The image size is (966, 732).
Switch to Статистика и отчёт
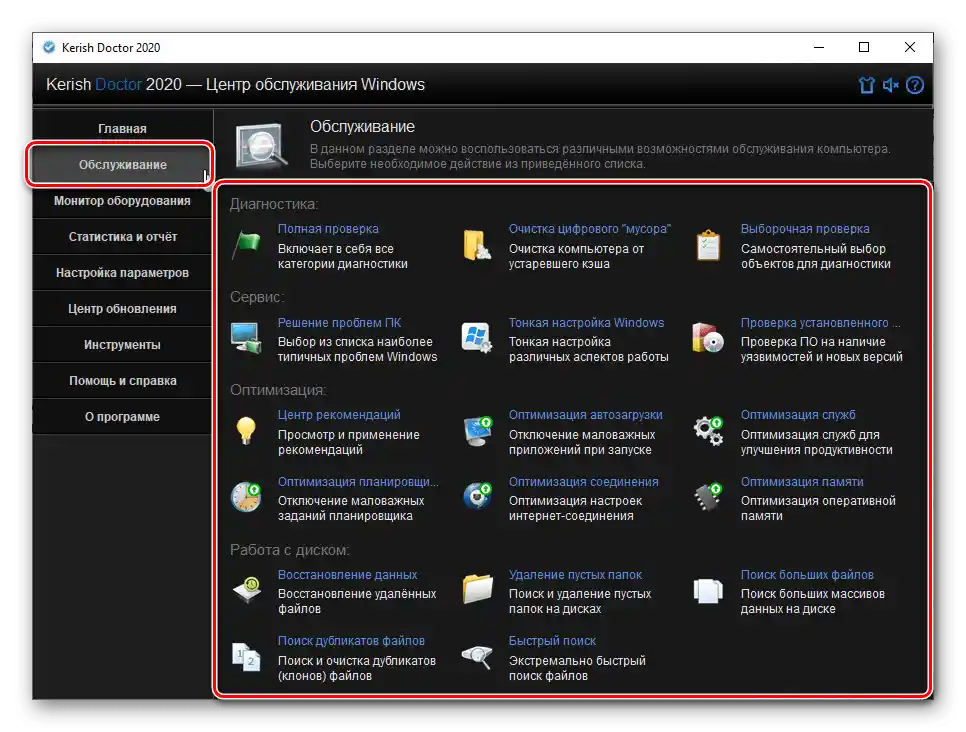point(122,237)
